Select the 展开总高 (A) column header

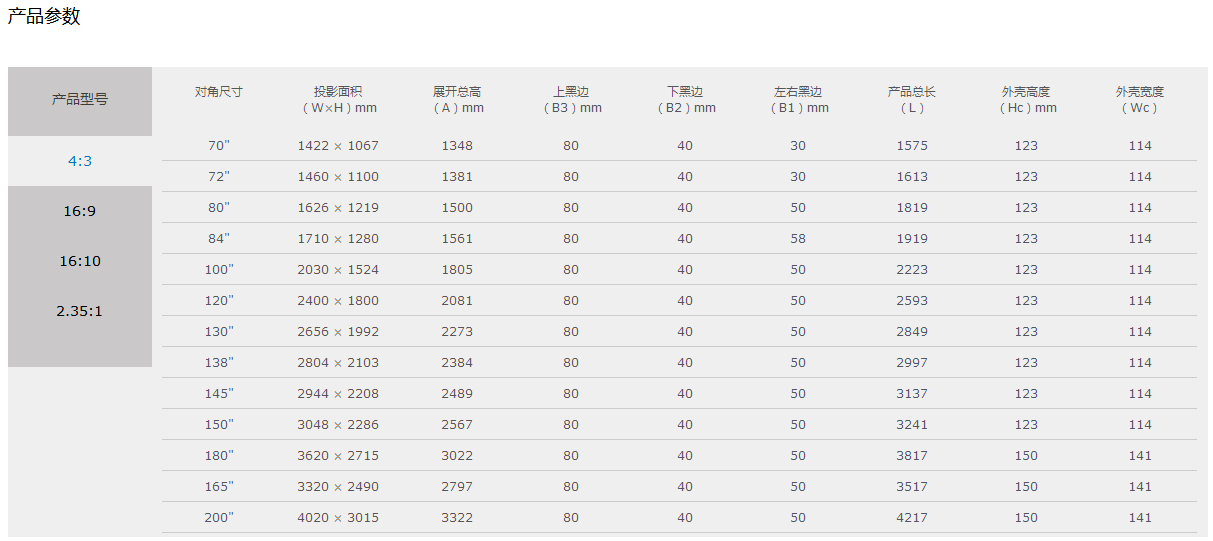(457, 99)
